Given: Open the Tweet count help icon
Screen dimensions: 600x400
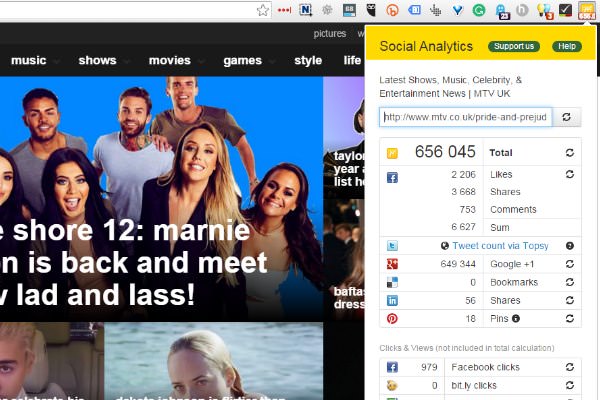Looking at the screenshot, I should pos(570,246).
